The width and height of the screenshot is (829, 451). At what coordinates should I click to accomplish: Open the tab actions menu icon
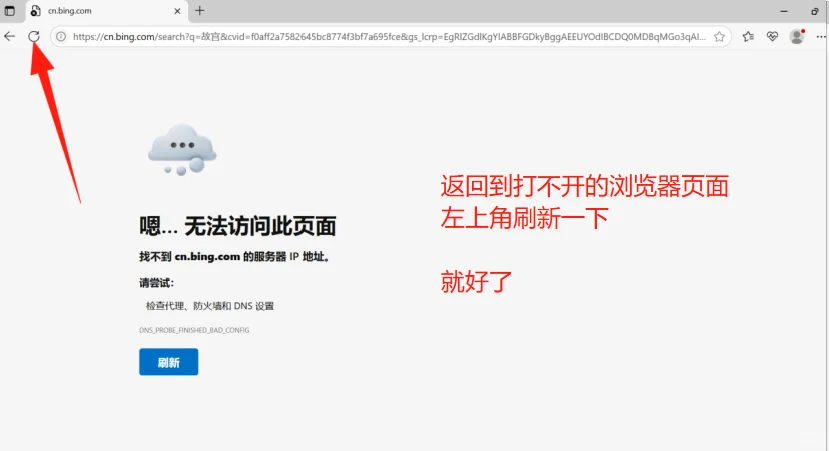click(10, 11)
